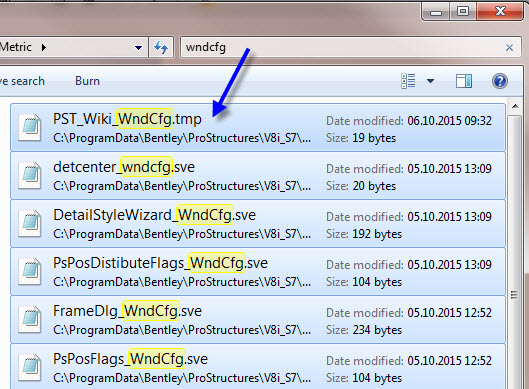Click the refresh icon beside address bar

(x=161, y=47)
